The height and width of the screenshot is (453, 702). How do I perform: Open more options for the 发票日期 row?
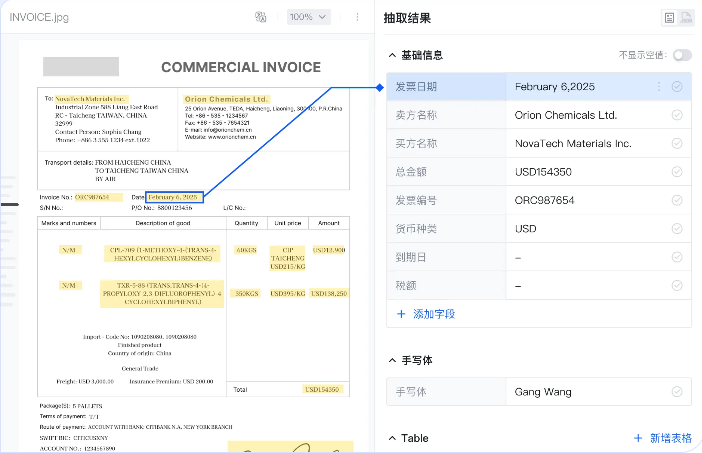pyautogui.click(x=659, y=87)
